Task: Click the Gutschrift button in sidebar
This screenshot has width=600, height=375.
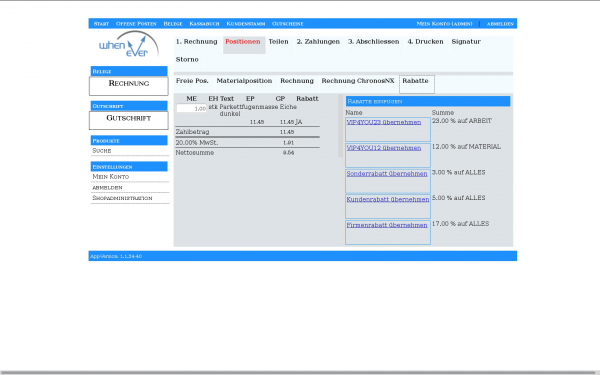Action: click(x=129, y=120)
